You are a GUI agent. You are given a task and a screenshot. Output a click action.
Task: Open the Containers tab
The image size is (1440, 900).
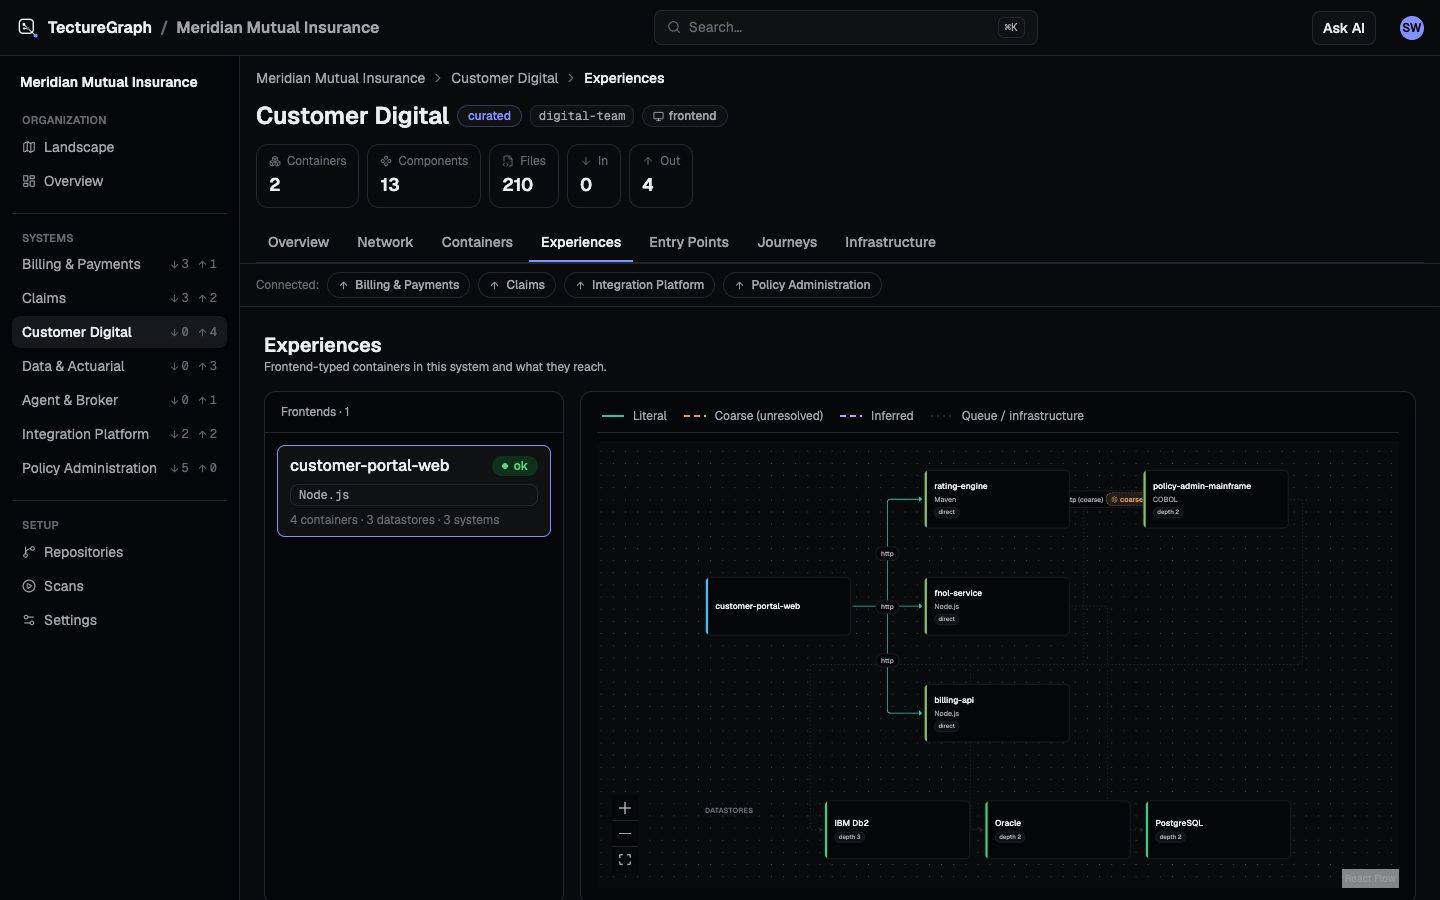[x=477, y=243]
